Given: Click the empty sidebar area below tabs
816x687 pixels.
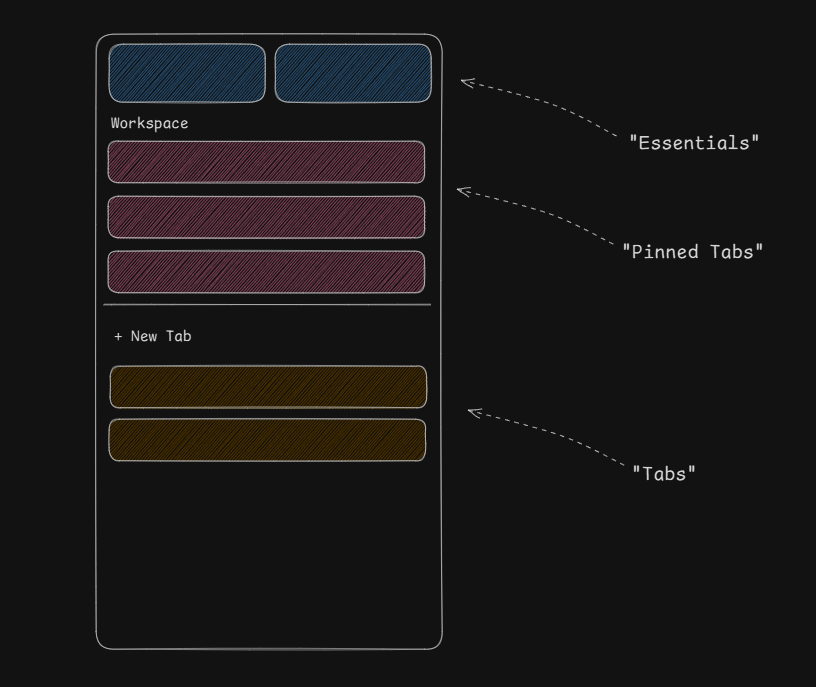Looking at the screenshot, I should click(x=269, y=554).
